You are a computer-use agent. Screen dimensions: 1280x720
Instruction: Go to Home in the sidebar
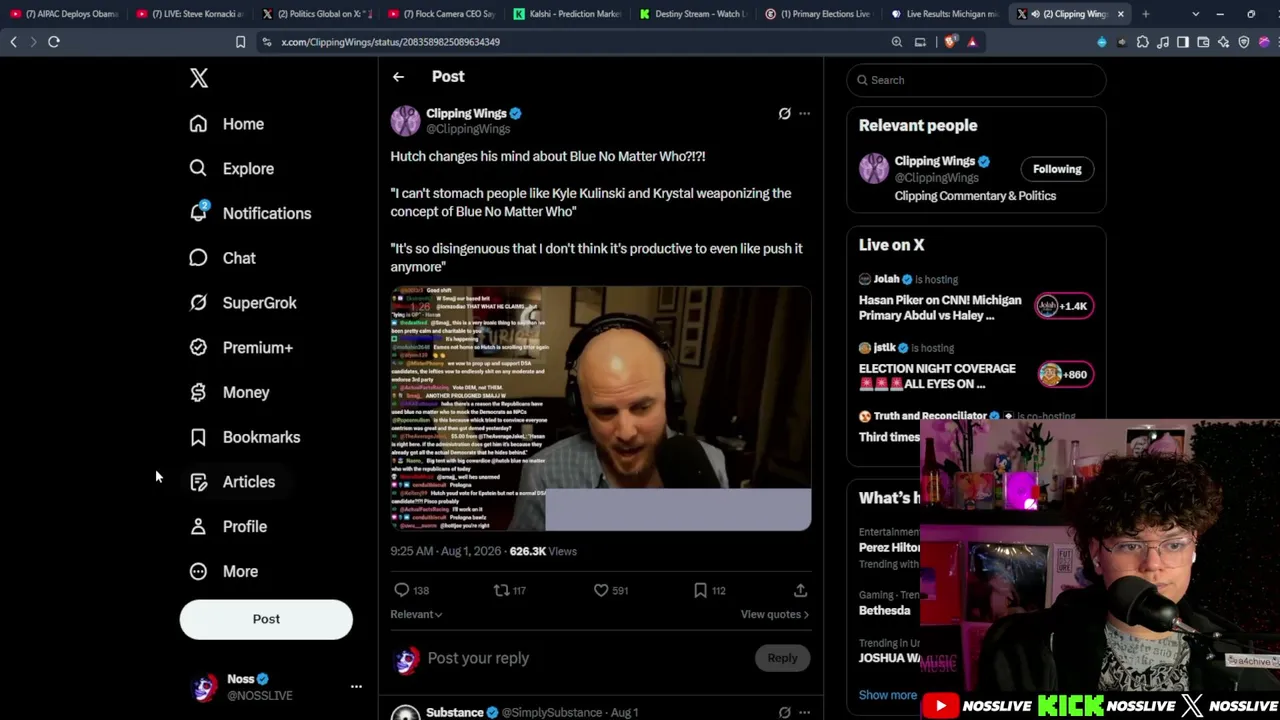(227, 124)
